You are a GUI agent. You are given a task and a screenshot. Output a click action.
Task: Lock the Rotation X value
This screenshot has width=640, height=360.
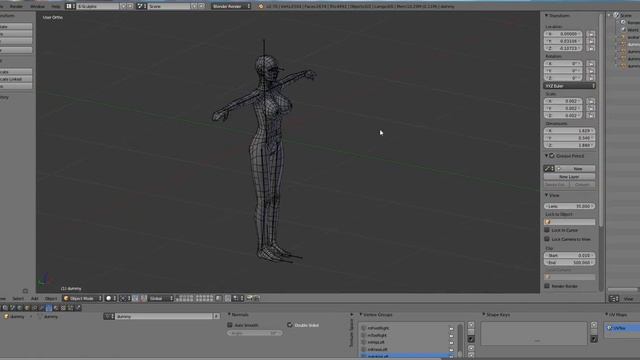(591, 64)
